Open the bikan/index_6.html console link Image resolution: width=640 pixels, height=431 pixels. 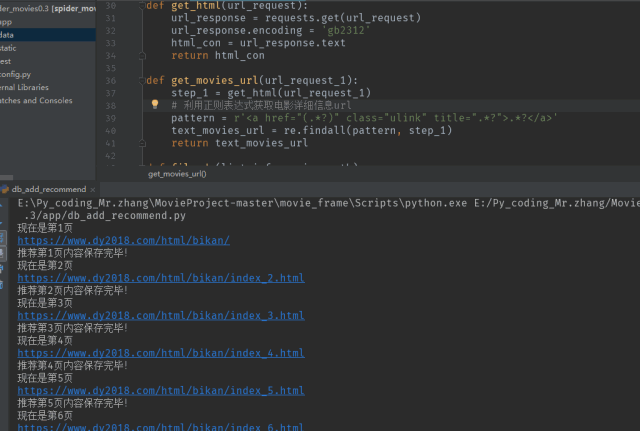161,427
